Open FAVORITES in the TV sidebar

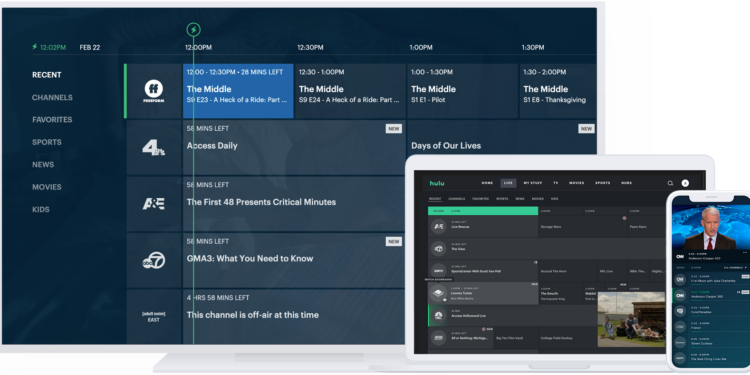pyautogui.click(x=52, y=120)
